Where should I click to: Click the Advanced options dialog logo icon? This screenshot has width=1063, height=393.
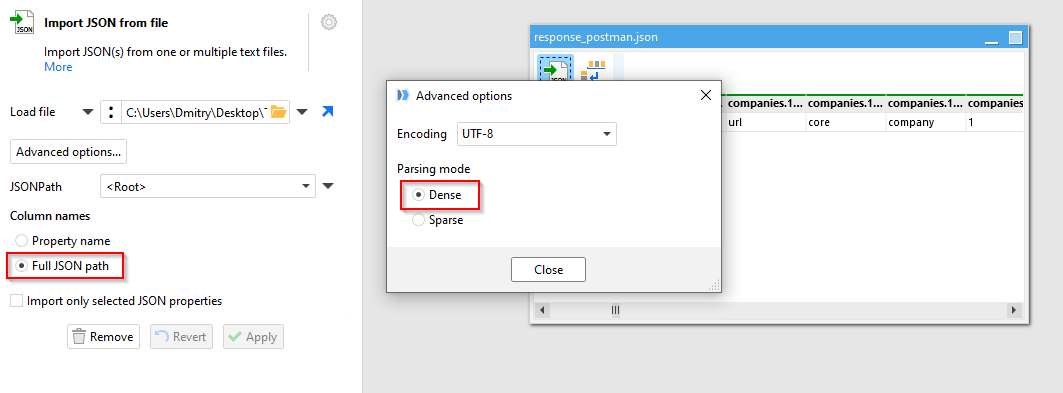pos(403,96)
